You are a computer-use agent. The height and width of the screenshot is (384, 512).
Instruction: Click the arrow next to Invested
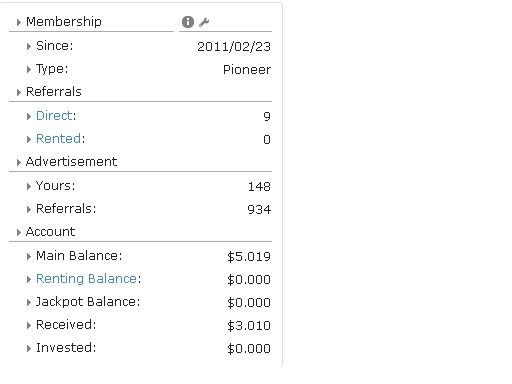click(29, 348)
